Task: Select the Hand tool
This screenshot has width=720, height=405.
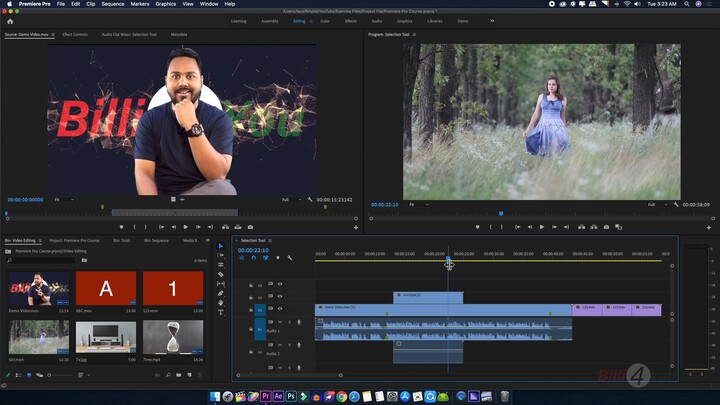Action: click(221, 303)
